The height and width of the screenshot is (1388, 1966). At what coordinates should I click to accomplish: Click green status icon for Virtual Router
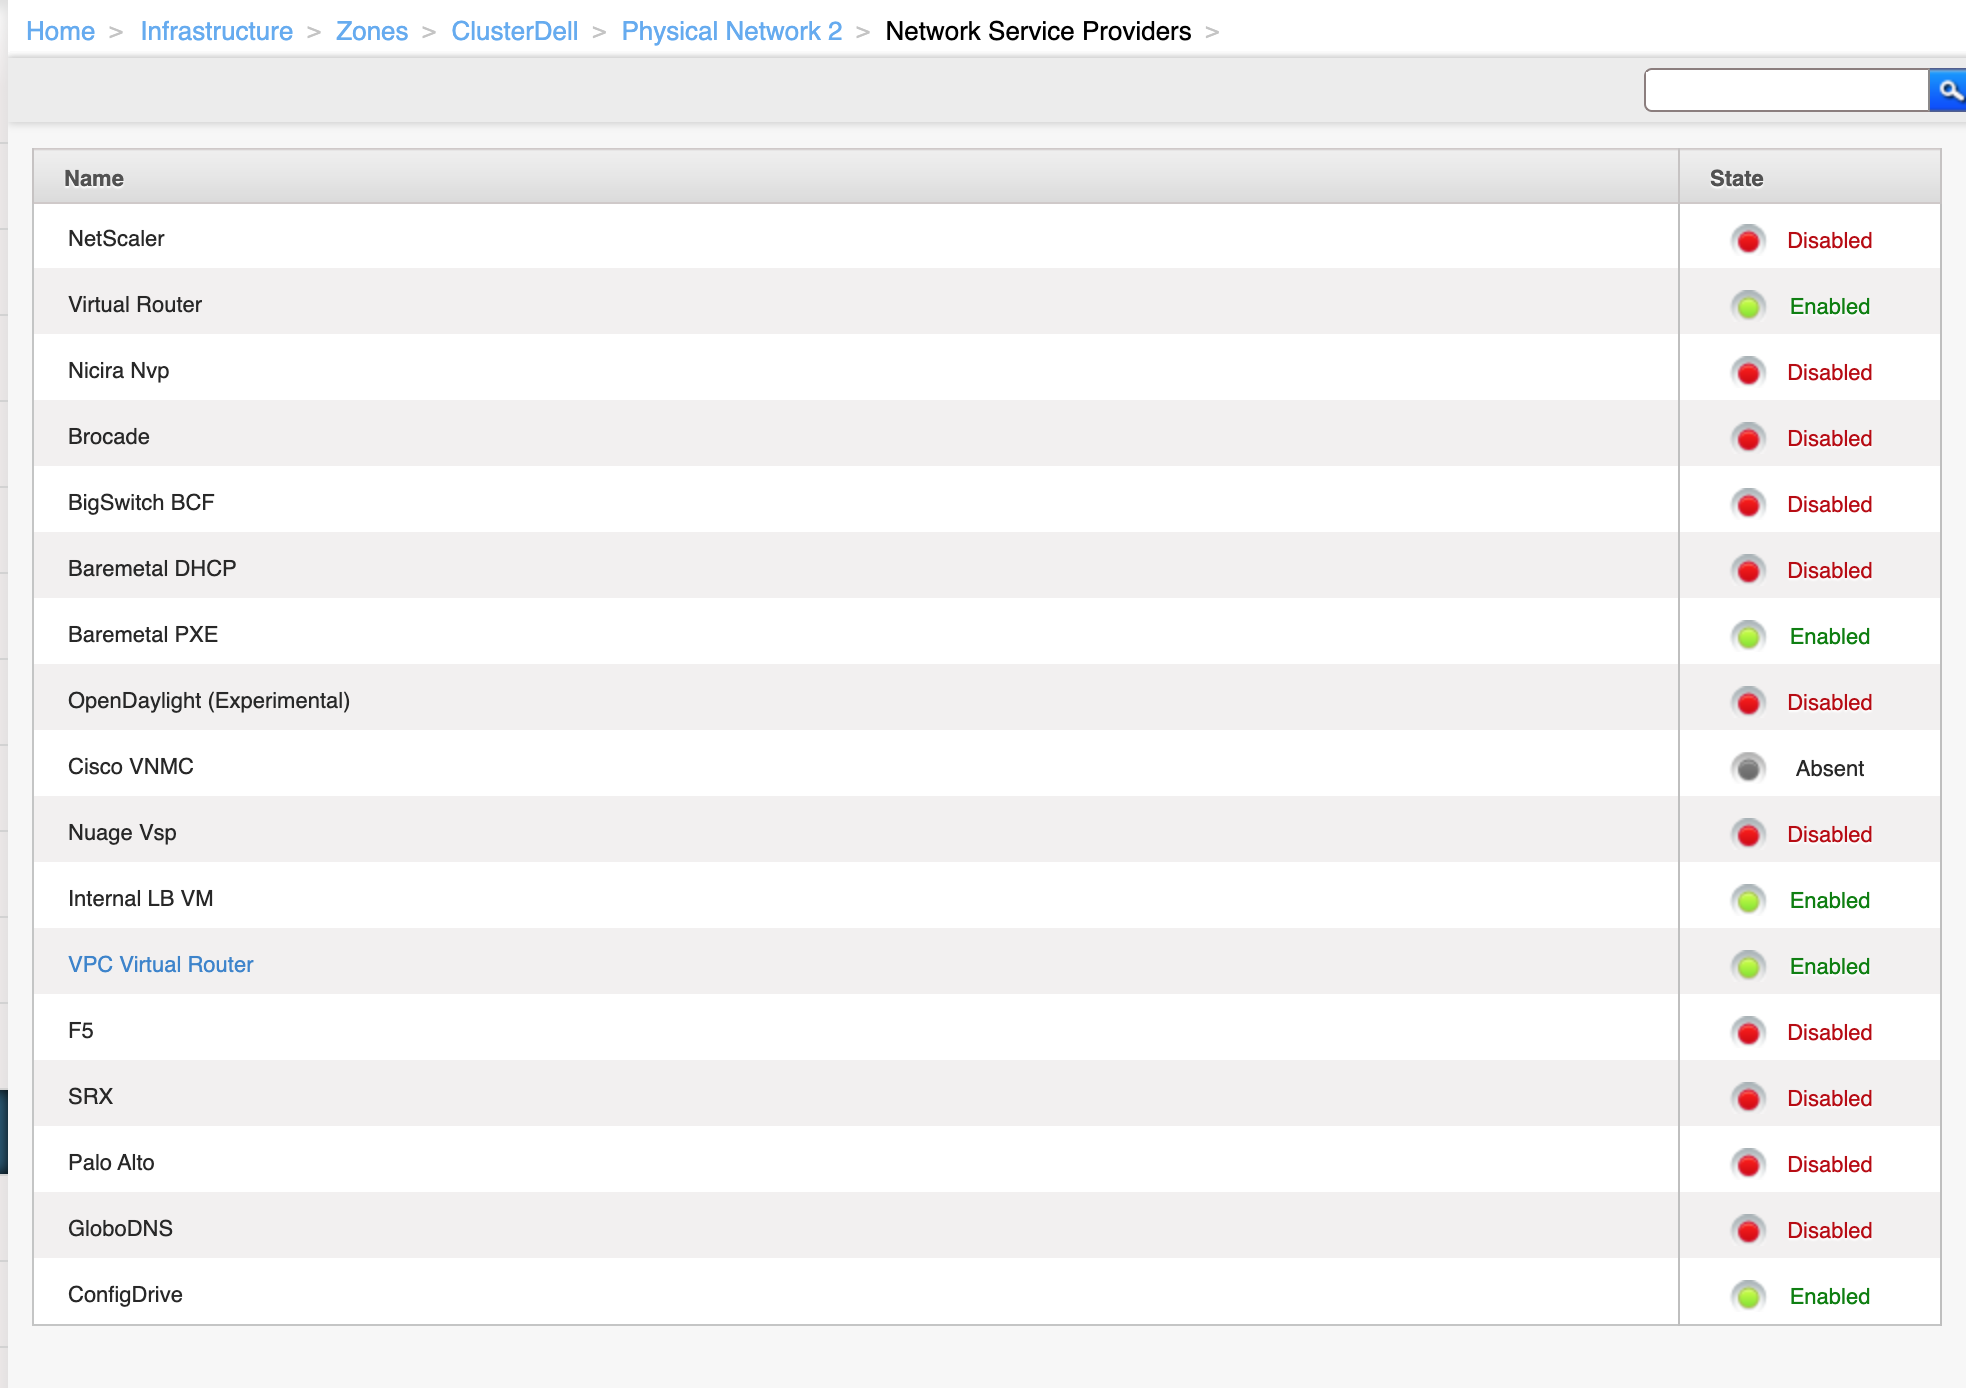[x=1748, y=306]
